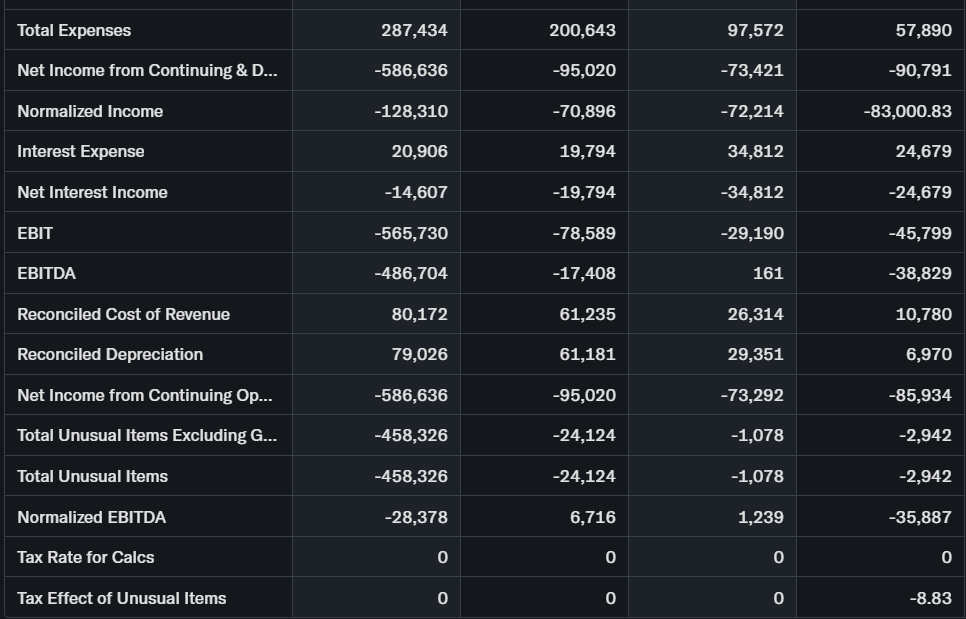Select the "Normalized EBITDA" row label
966x619 pixels.
pos(91,517)
